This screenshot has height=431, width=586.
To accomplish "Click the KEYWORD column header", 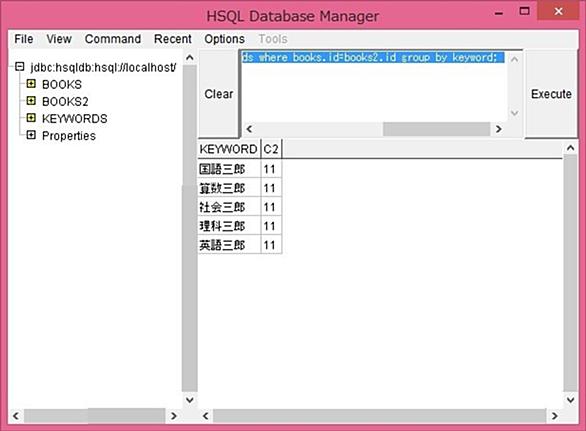I will [228, 149].
